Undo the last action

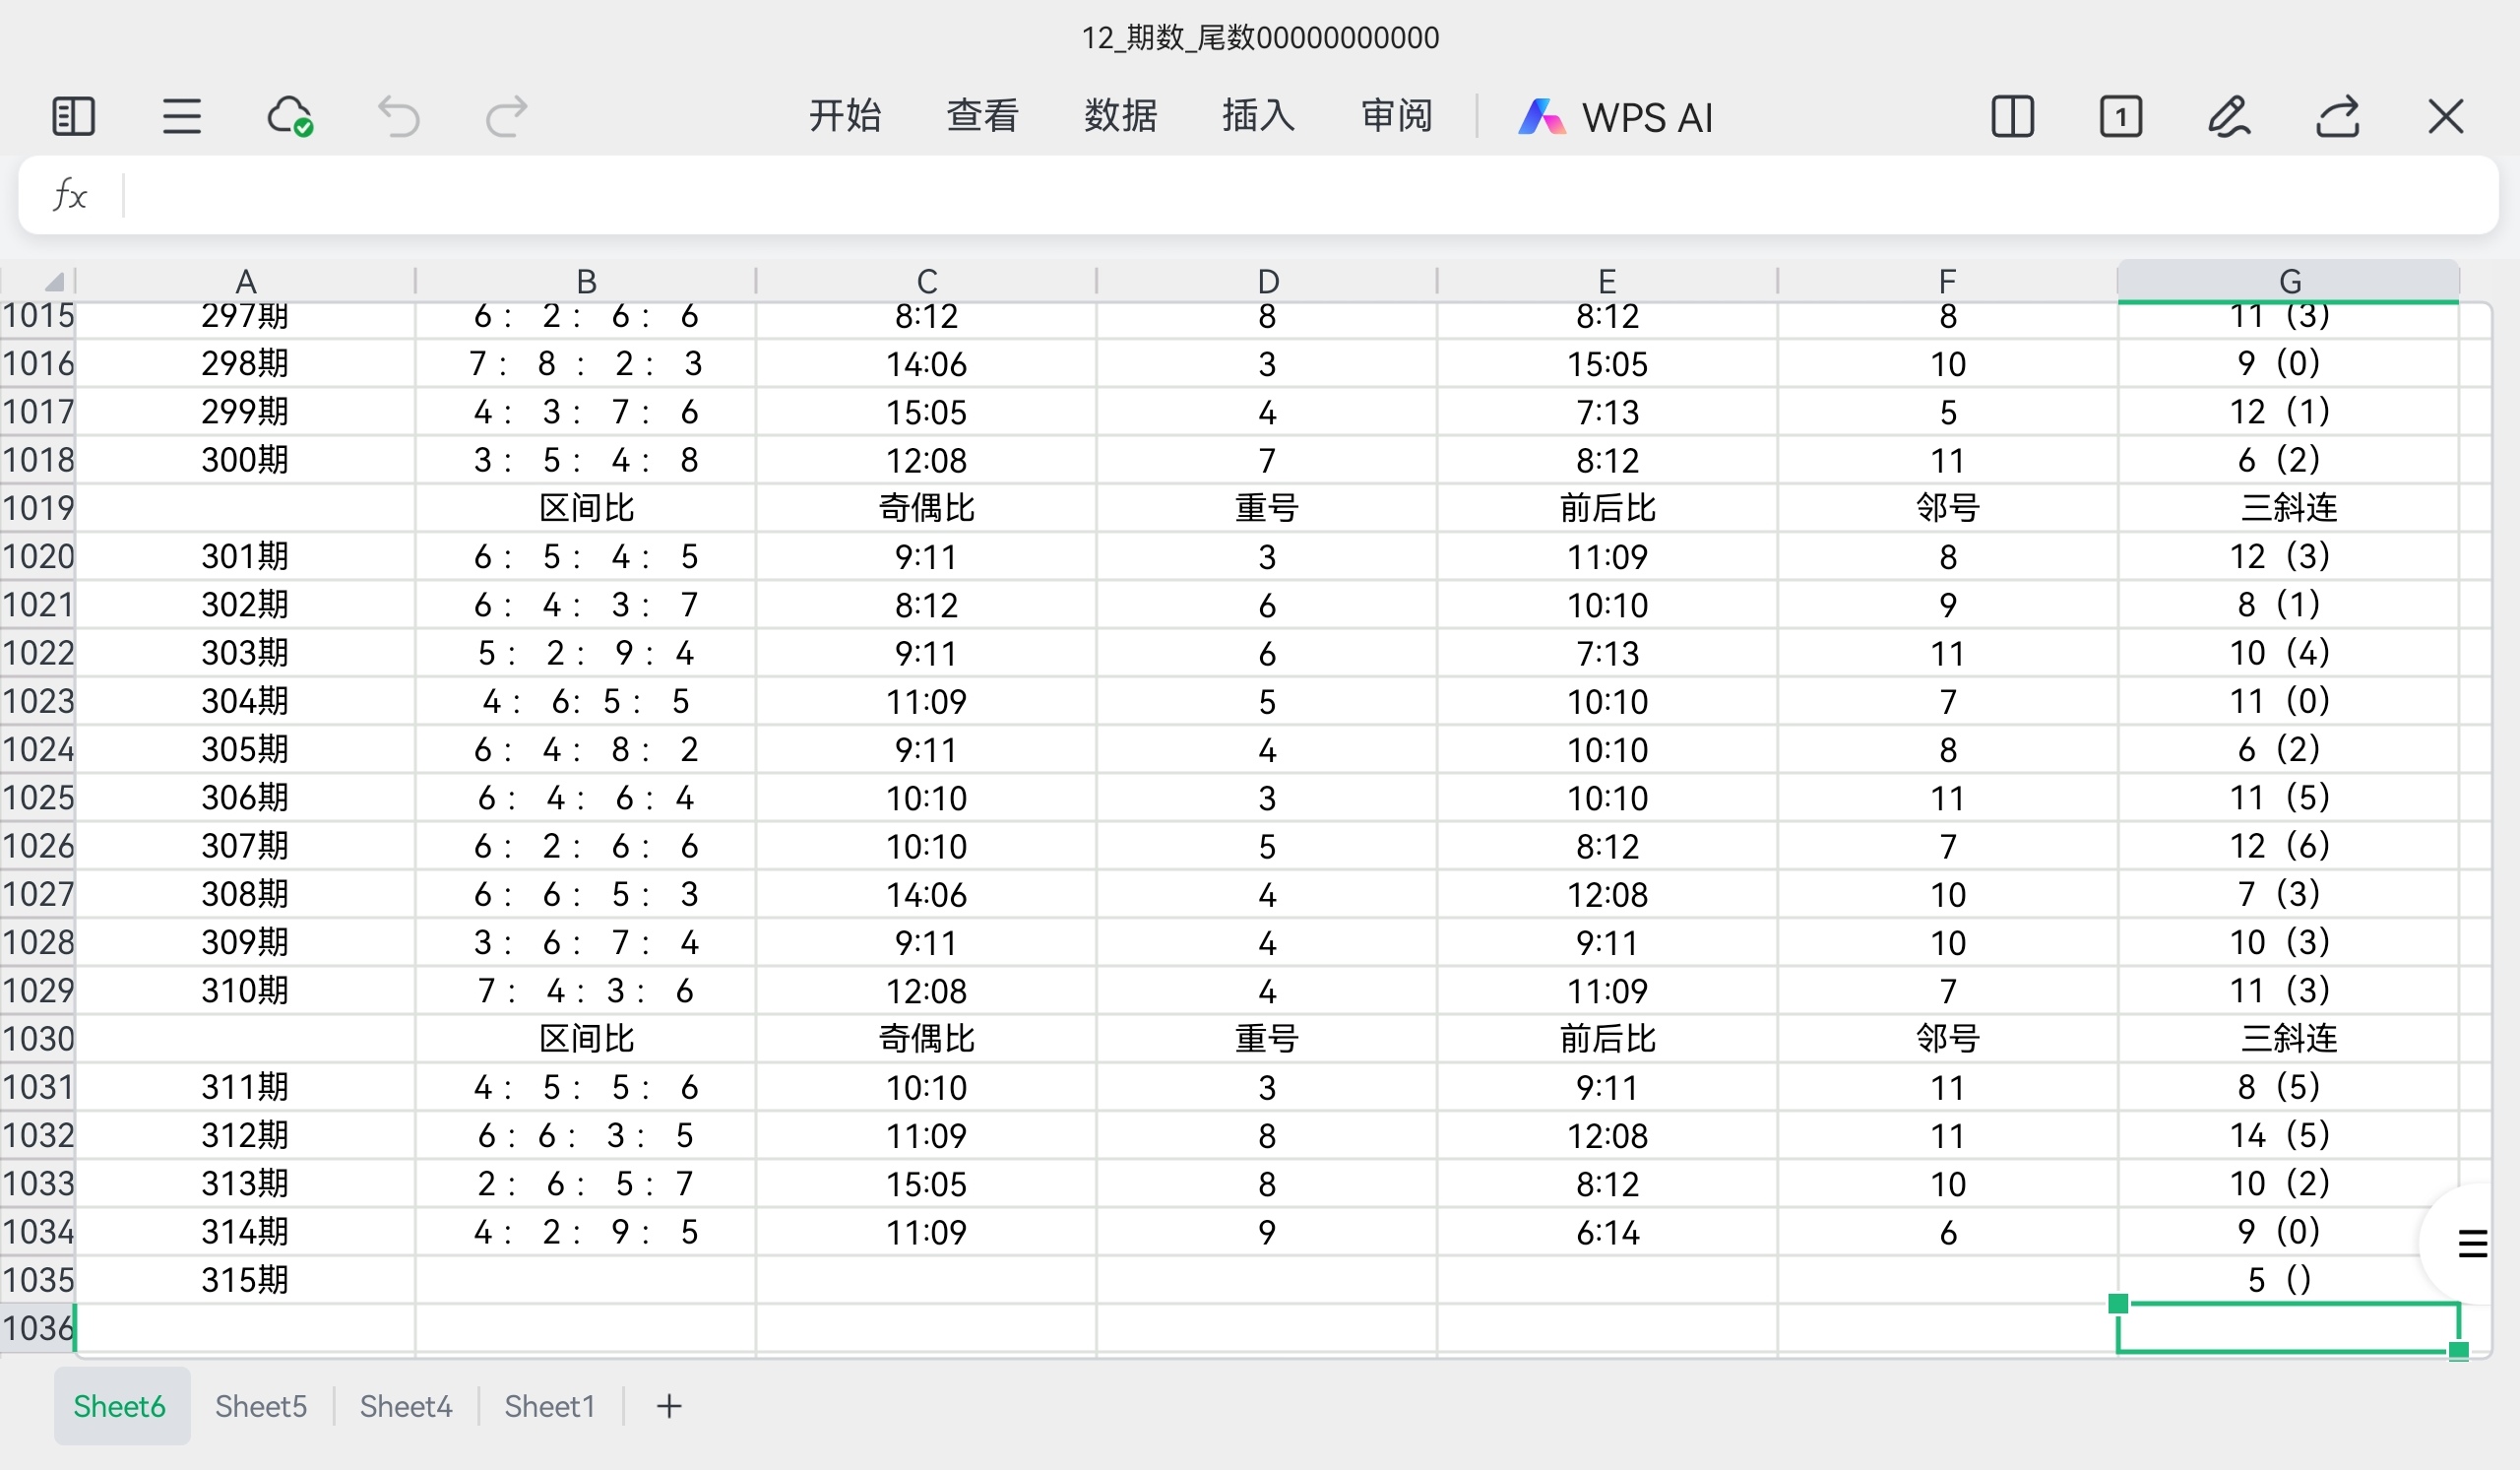tap(398, 117)
